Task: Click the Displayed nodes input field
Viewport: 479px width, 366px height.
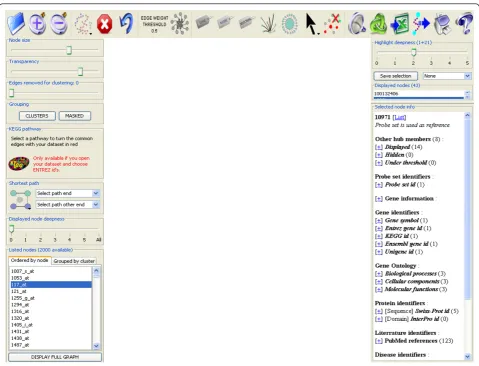Action: pyautogui.click(x=419, y=94)
